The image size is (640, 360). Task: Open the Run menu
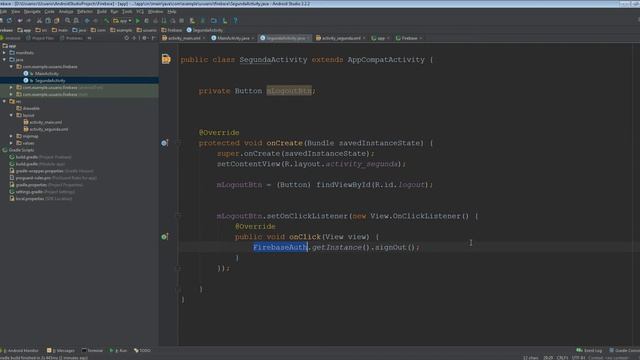coord(114,11)
